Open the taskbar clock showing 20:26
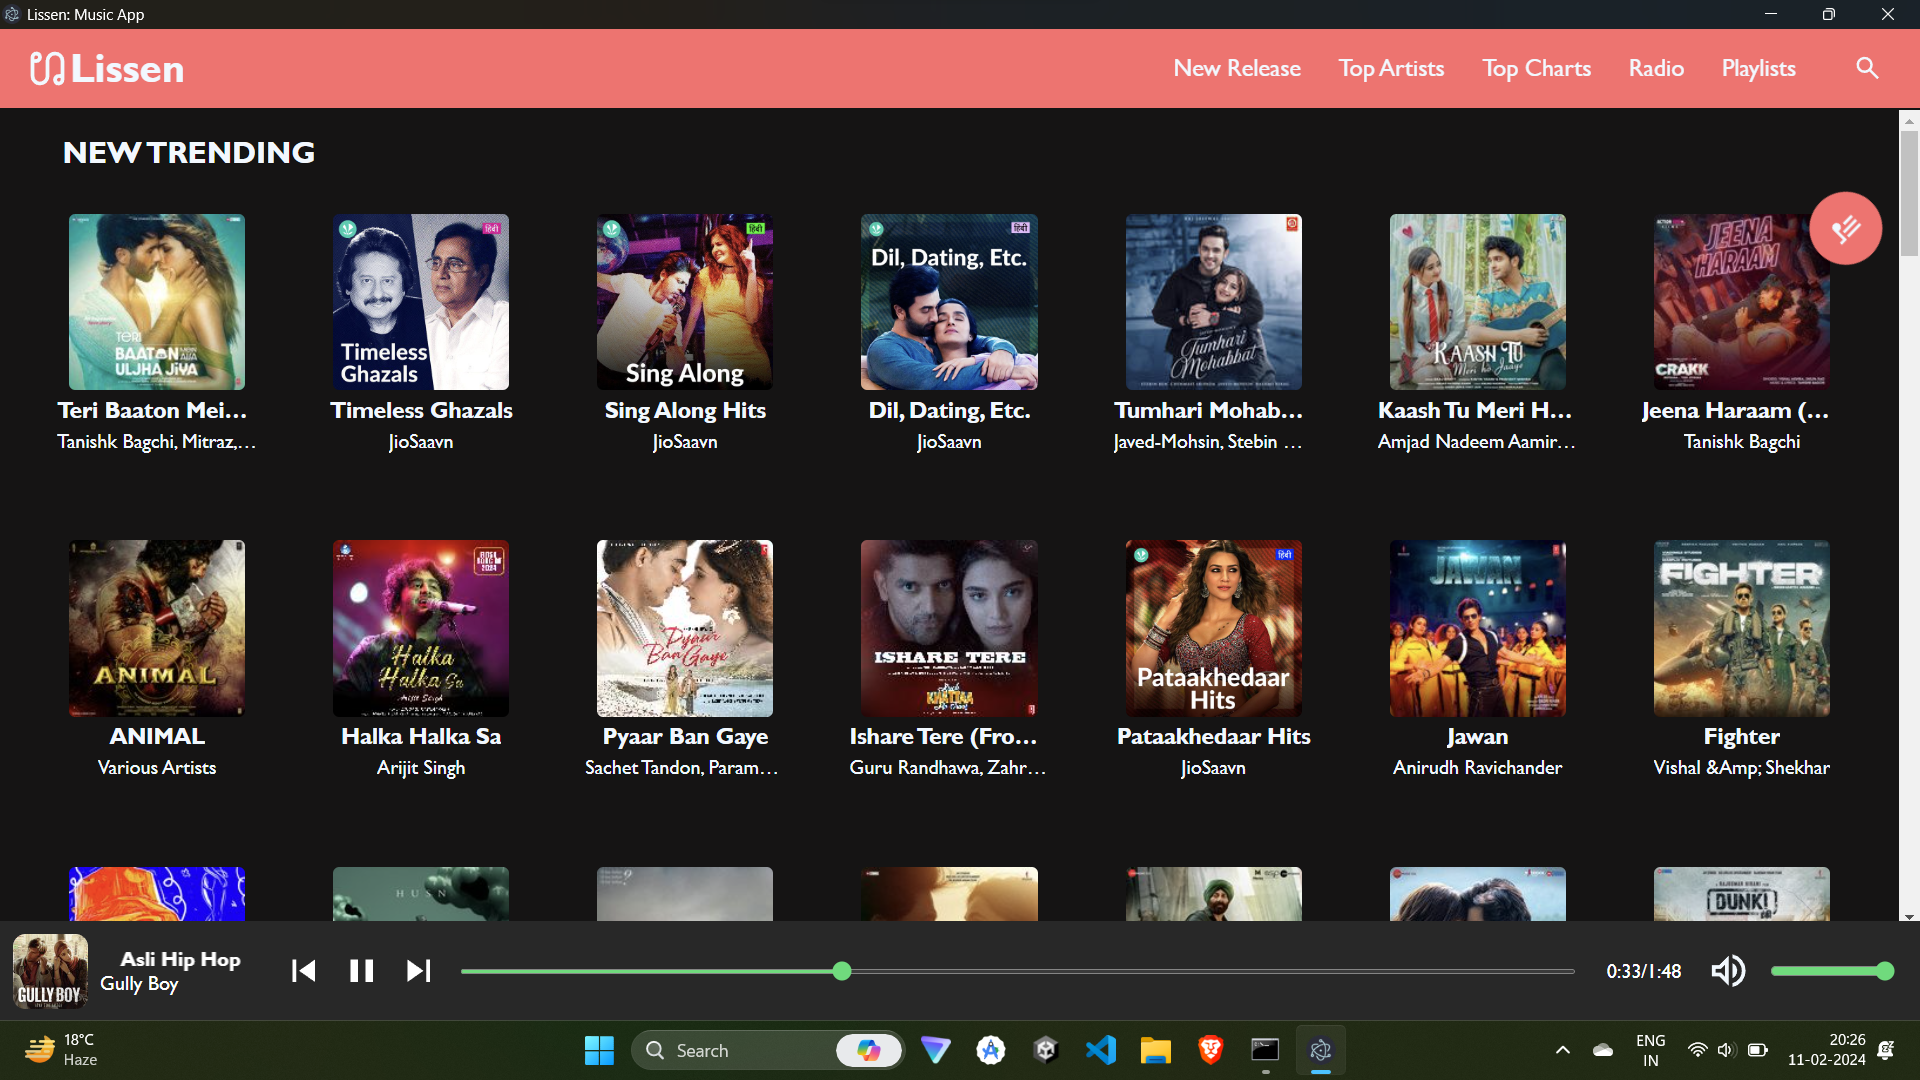1920x1080 pixels. click(x=1826, y=1050)
